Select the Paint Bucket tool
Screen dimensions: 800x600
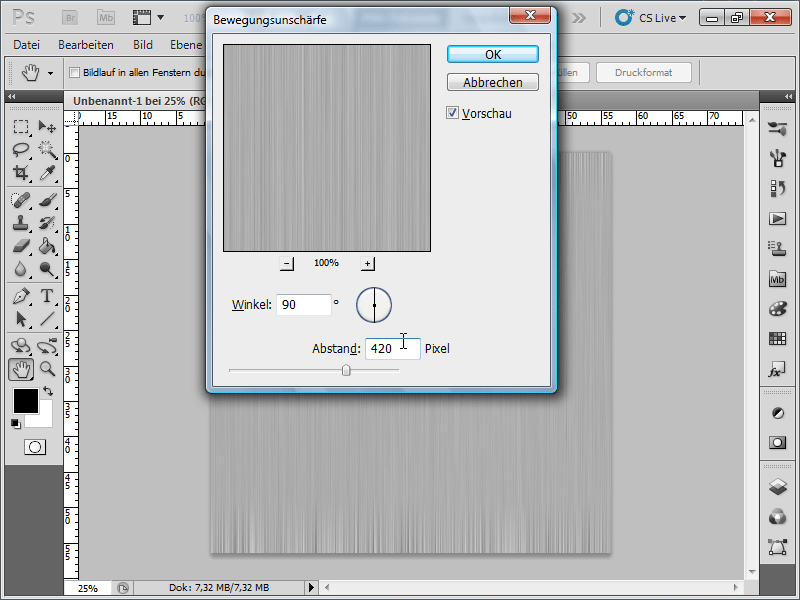[x=47, y=246]
